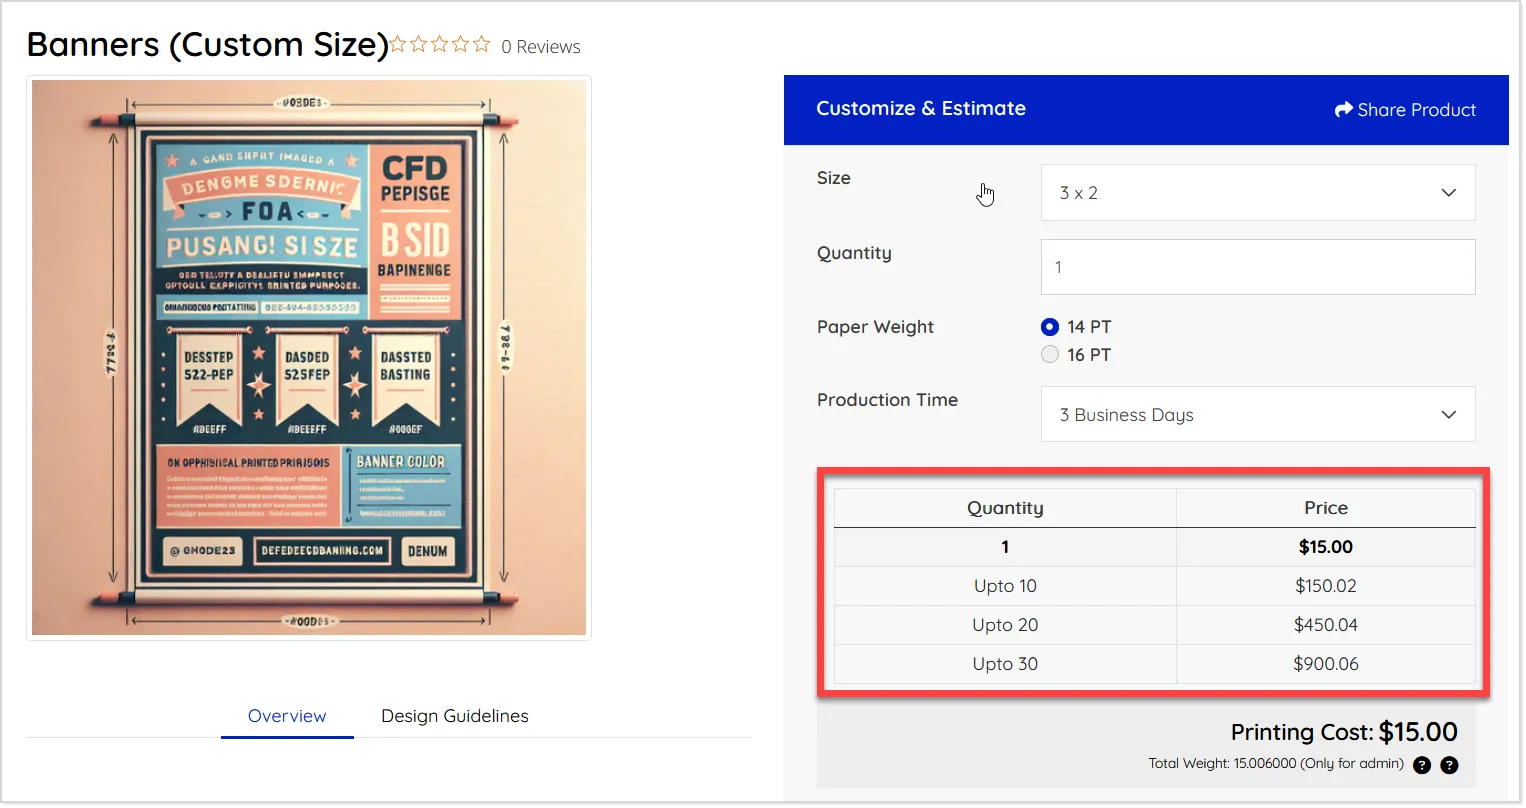This screenshot has height=808, width=1526.
Task: Click the $450.04 price cell
Action: click(1326, 625)
